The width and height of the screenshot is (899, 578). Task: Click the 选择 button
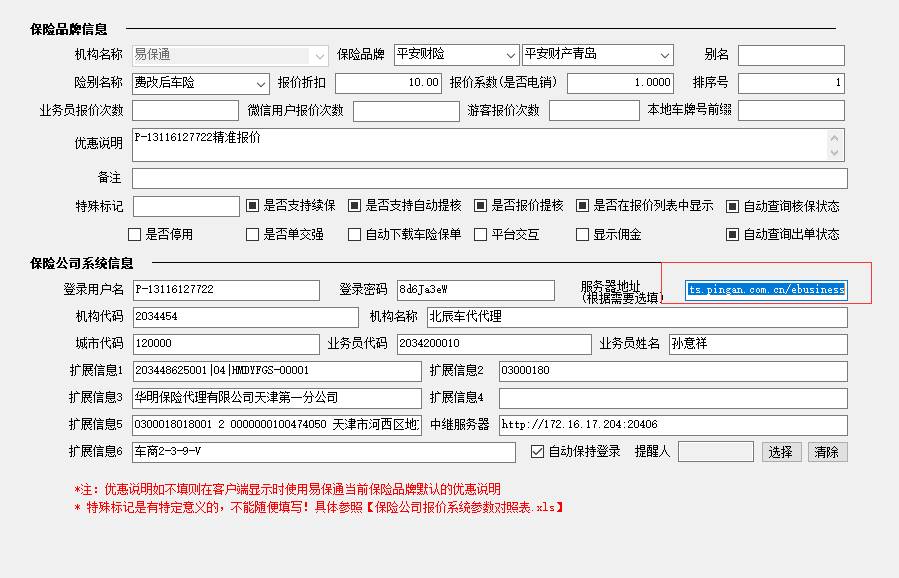[781, 452]
